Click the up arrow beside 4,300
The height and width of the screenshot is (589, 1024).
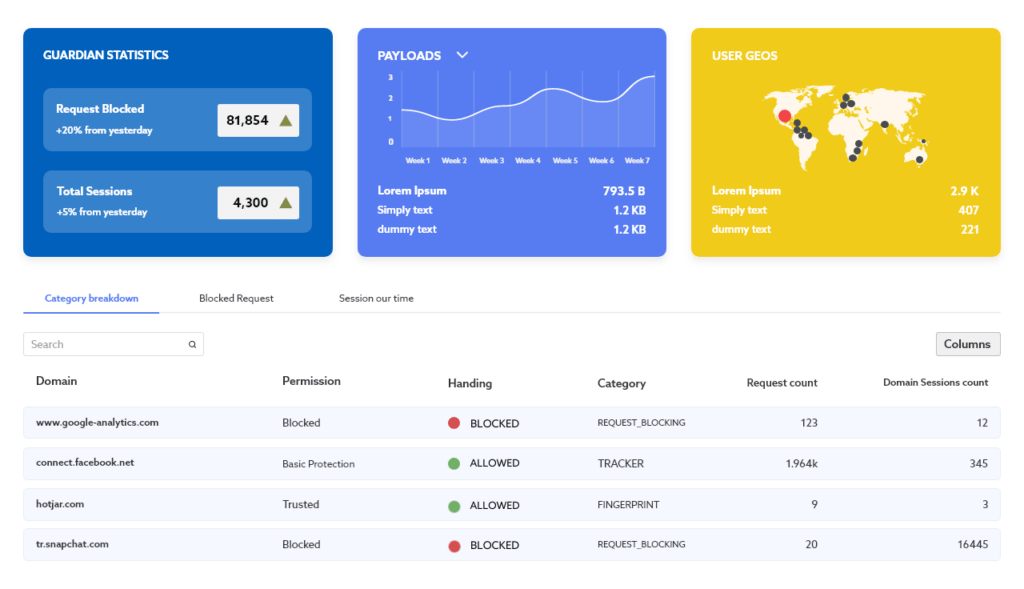tap(288, 201)
